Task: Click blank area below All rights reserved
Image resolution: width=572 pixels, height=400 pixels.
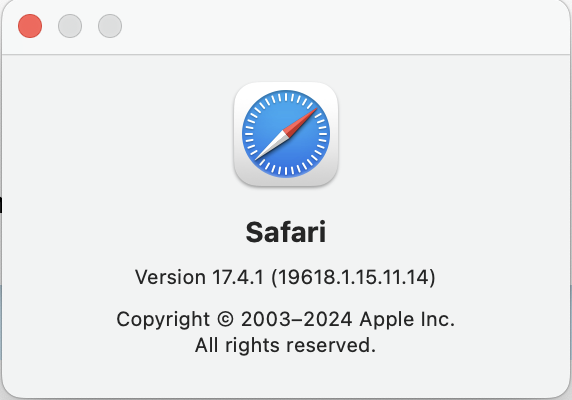Action: tap(286, 377)
